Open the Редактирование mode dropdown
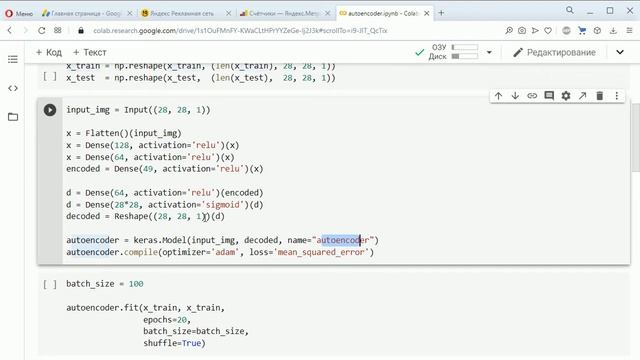The height and width of the screenshot is (360, 640). [554, 53]
